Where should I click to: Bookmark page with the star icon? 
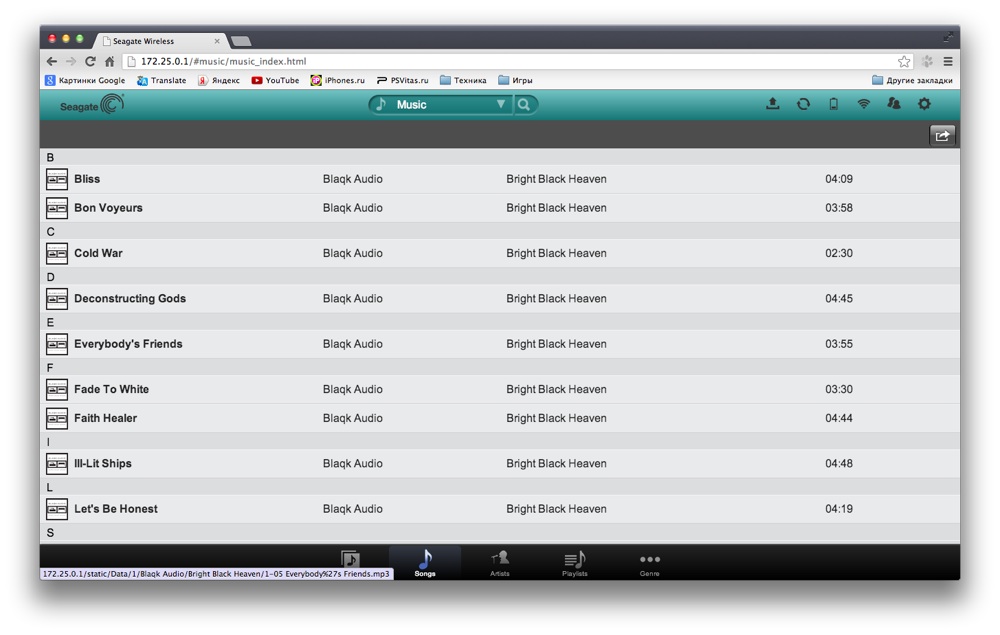[x=904, y=61]
